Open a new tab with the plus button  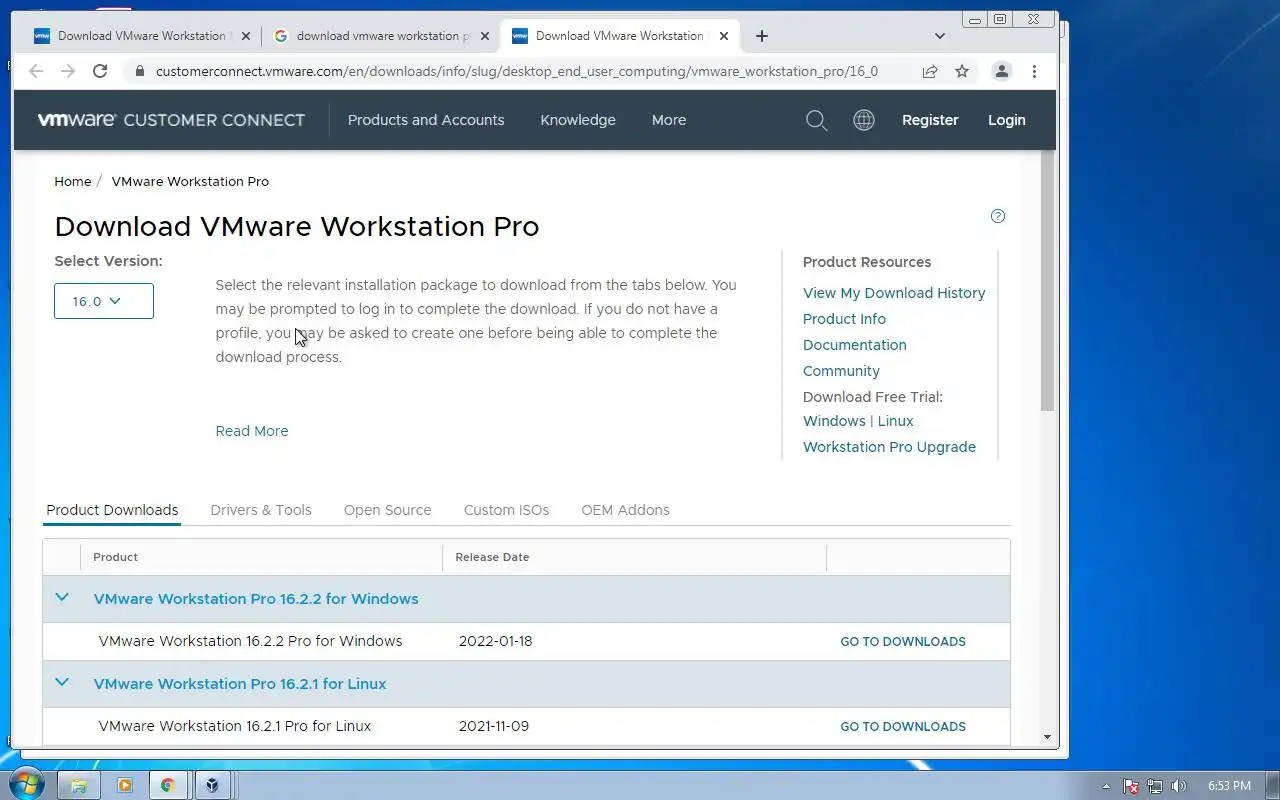[762, 36]
